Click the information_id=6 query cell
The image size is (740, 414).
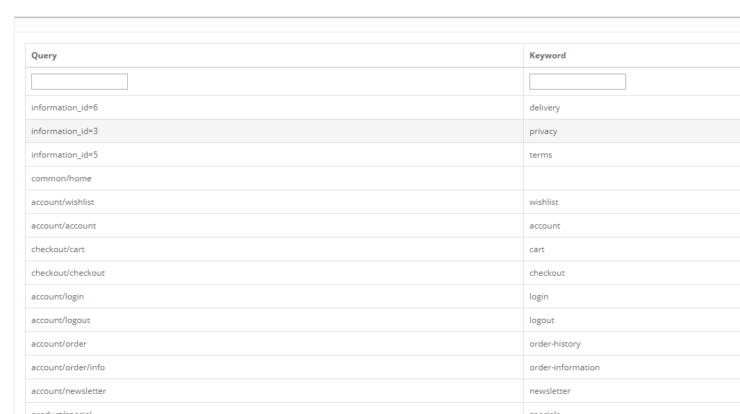[274, 108]
